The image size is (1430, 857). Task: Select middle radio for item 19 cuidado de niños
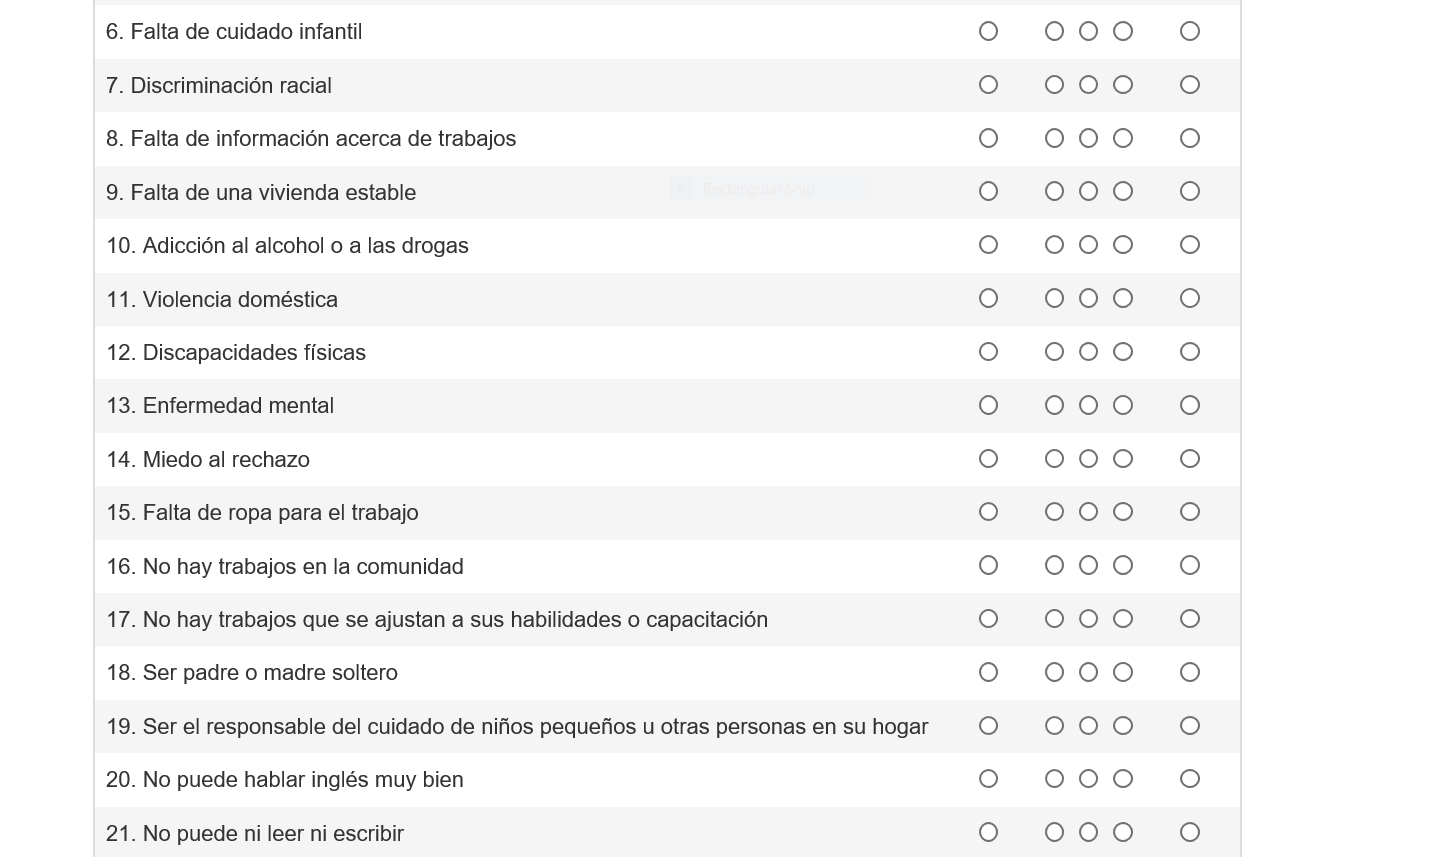tap(1088, 726)
